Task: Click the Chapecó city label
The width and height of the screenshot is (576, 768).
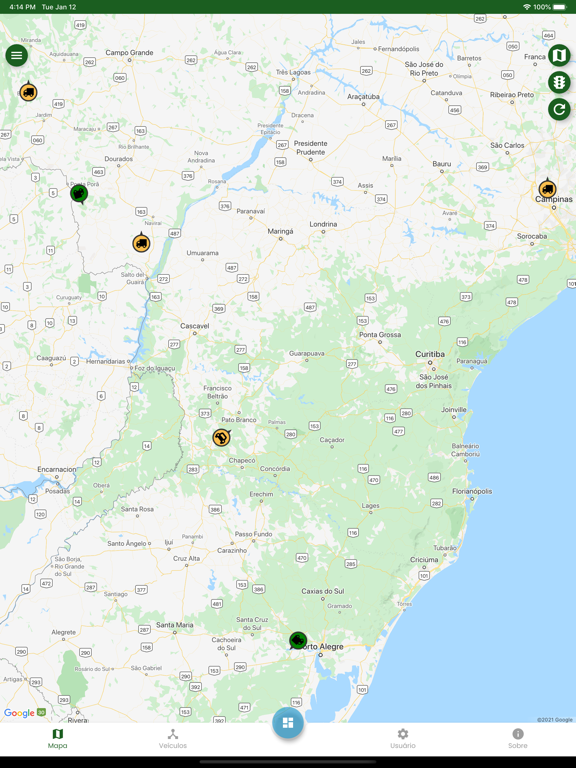Action: point(242,460)
